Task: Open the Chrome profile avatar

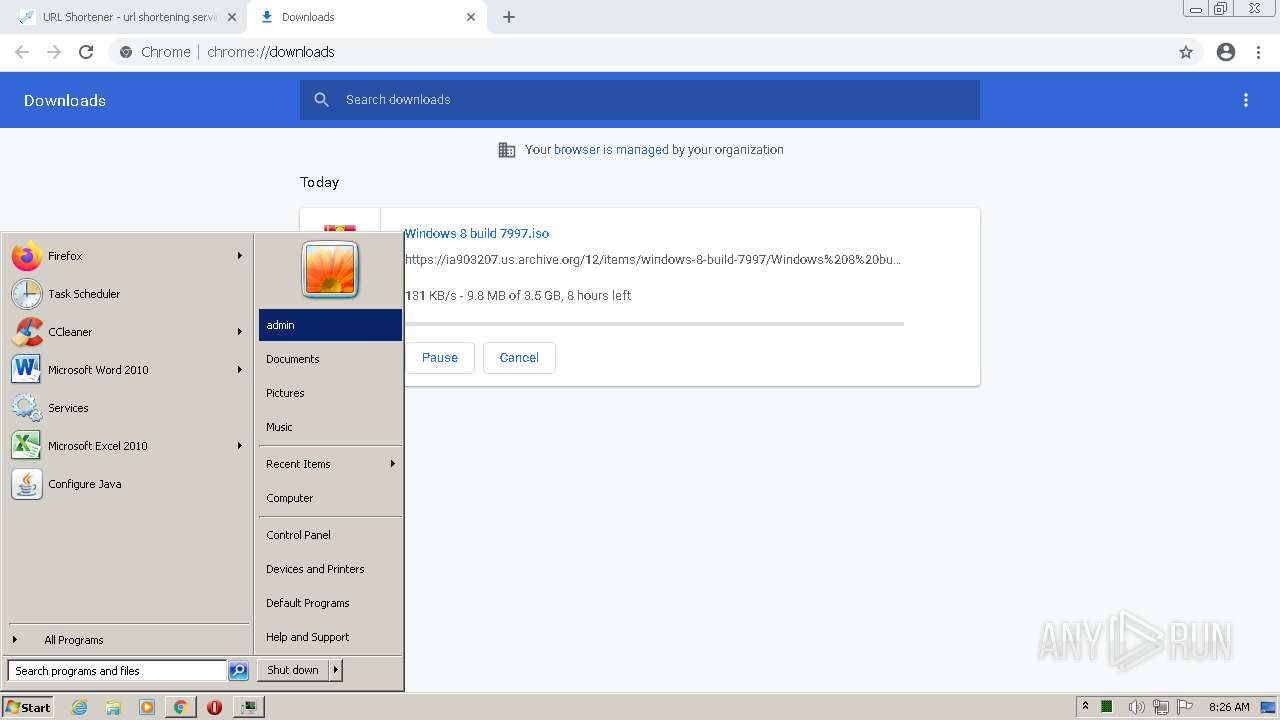Action: coord(1226,52)
